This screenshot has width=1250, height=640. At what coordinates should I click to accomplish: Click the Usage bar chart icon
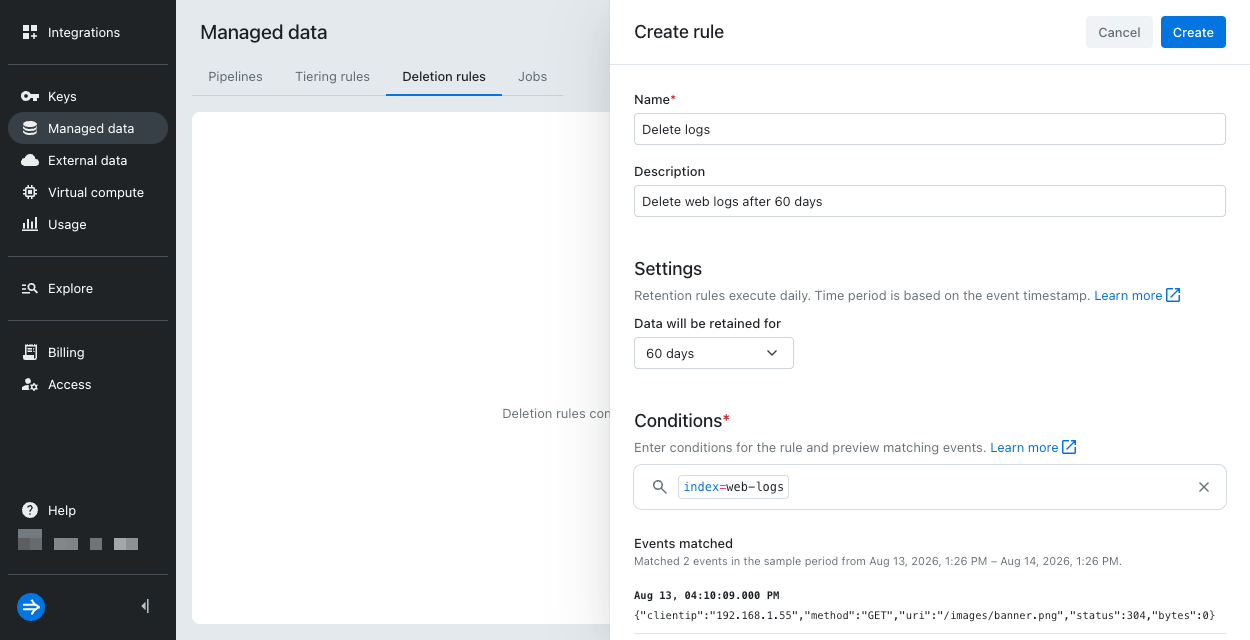(x=30, y=224)
